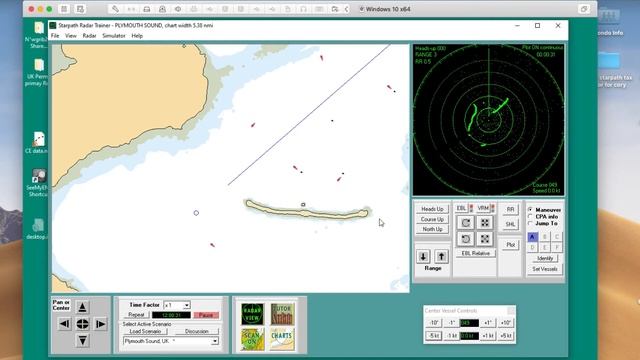Click the vessel course readout field

coord(469,323)
